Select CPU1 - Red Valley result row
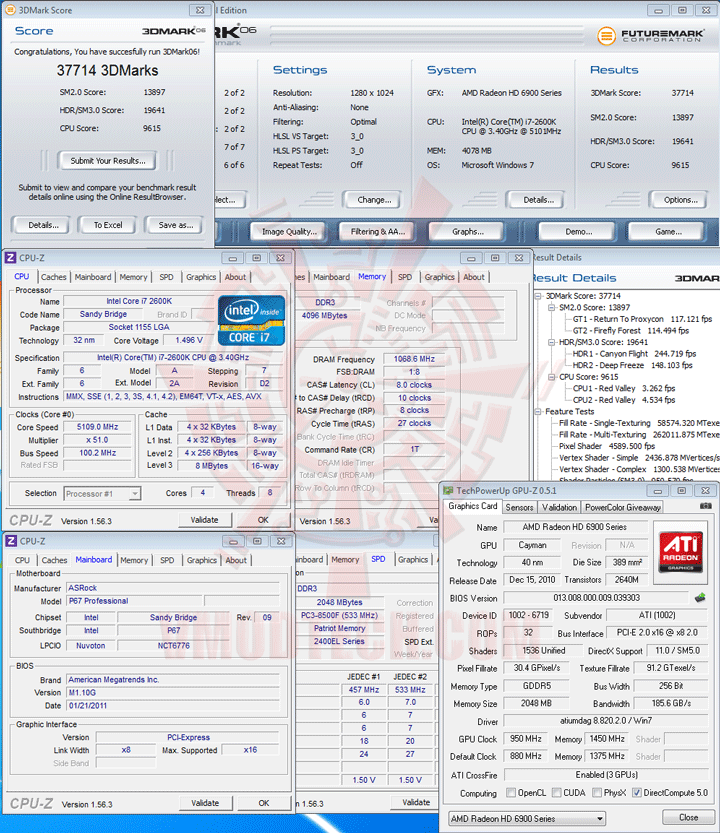720x833 pixels. (x=624, y=388)
